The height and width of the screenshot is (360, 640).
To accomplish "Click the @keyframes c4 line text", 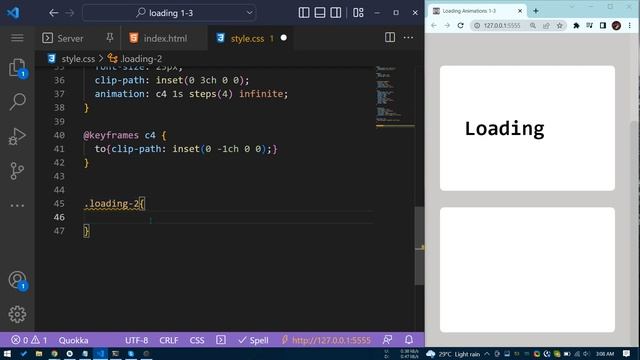I will pyautogui.click(x=124, y=135).
